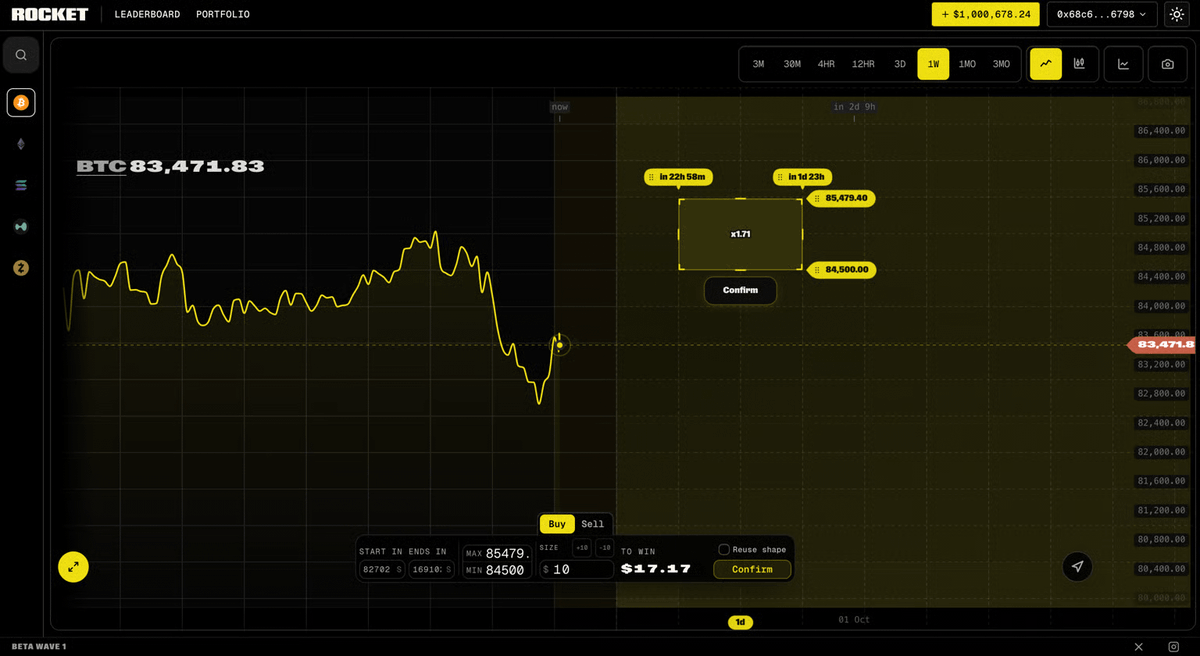Viewport: 1200px width, 656px height.
Task: Open the Instagram link in footer
Action: tap(1174, 647)
